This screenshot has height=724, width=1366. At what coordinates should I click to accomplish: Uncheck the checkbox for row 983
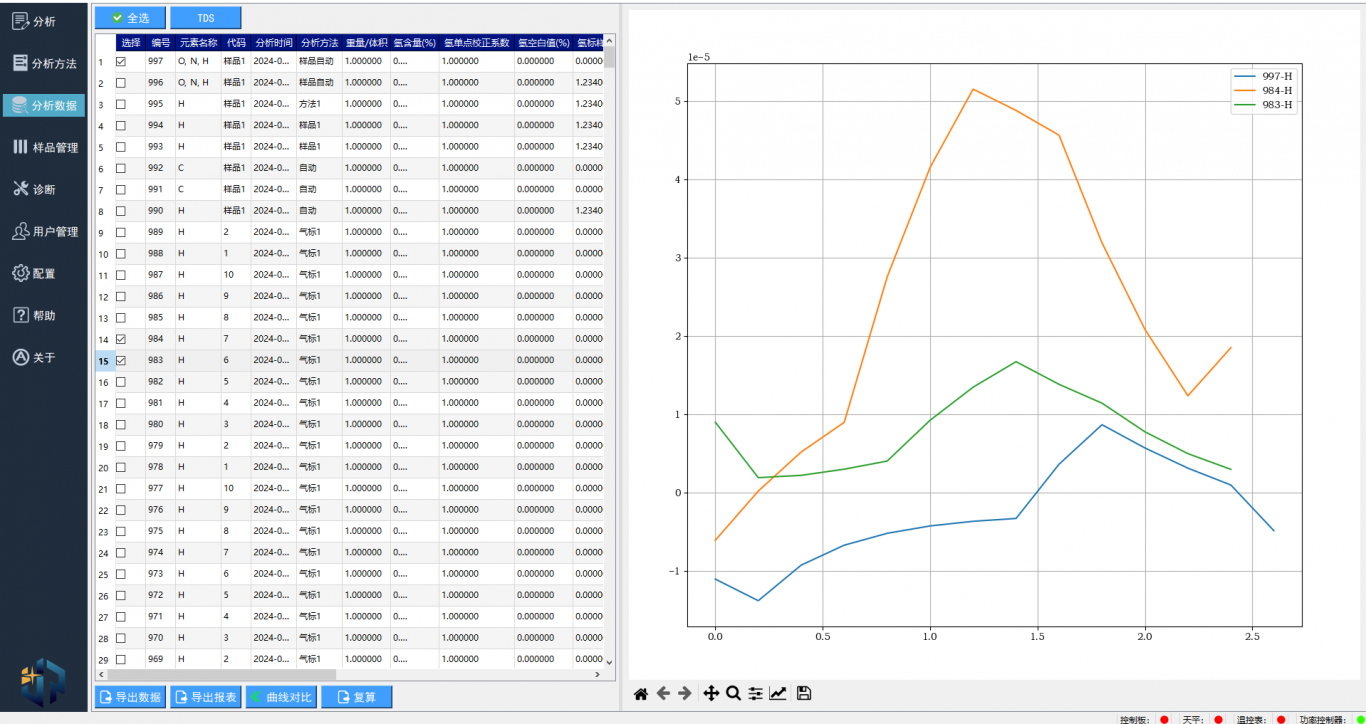point(121,360)
